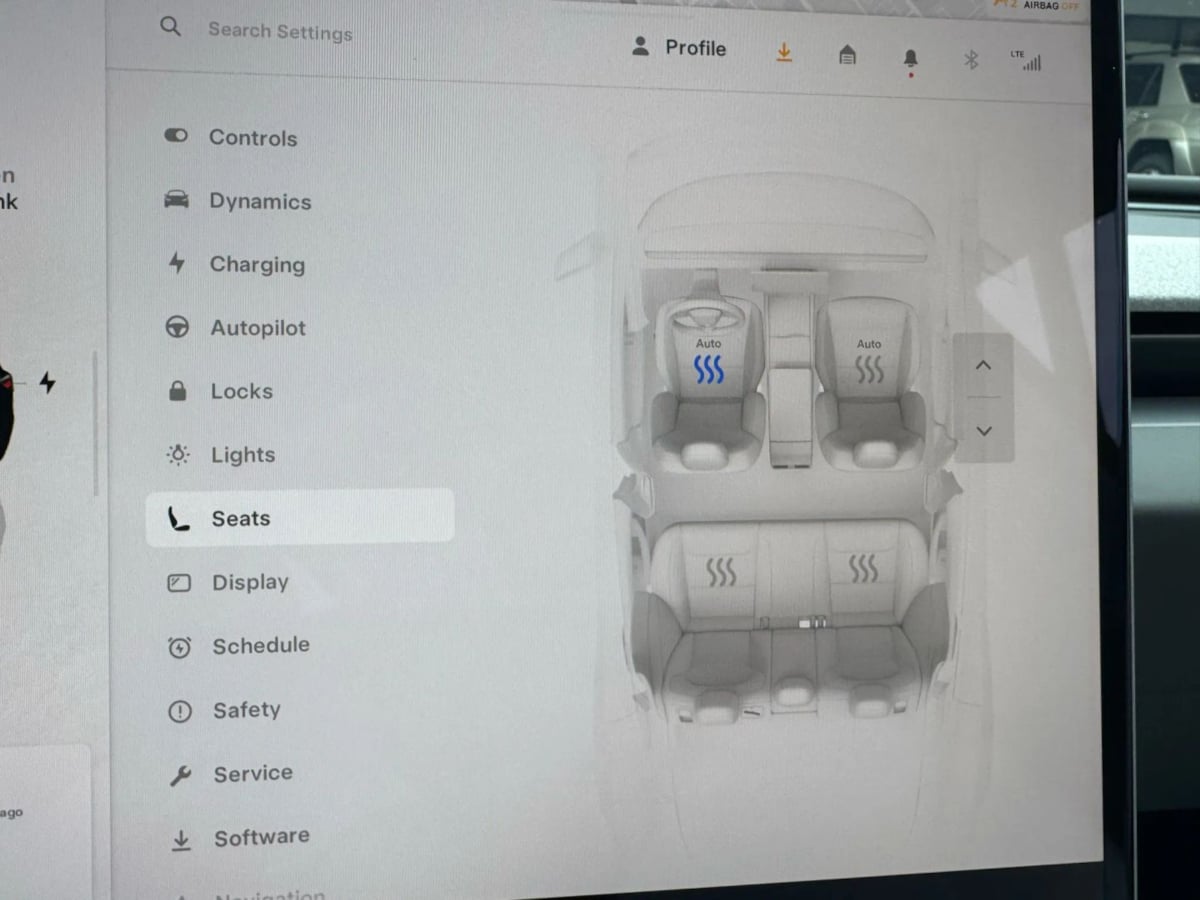Image resolution: width=1200 pixels, height=900 pixels.
Task: Toggle the front passenger seat heater
Action: pos(869,369)
